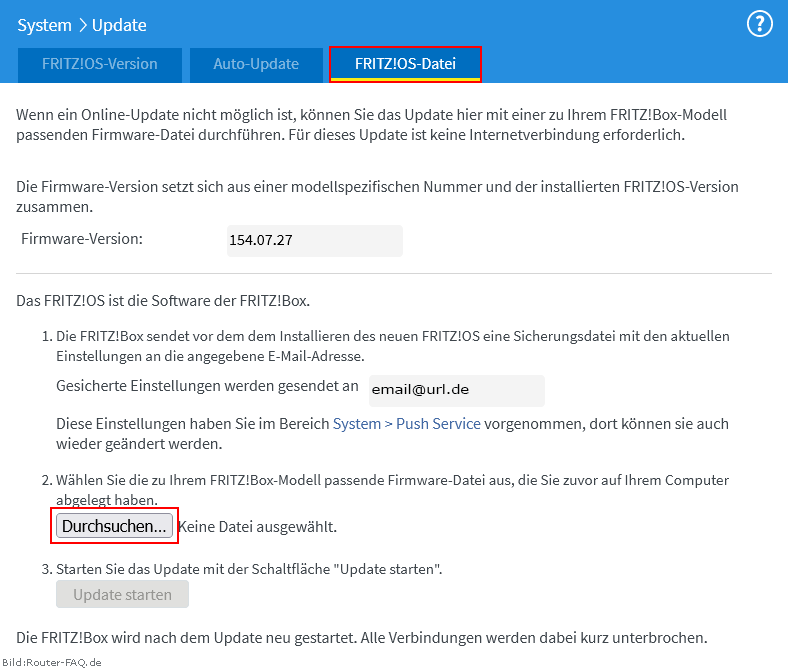This screenshot has width=788, height=669.
Task: Select the FRITZ!OS-Datei tab
Action: (406, 64)
